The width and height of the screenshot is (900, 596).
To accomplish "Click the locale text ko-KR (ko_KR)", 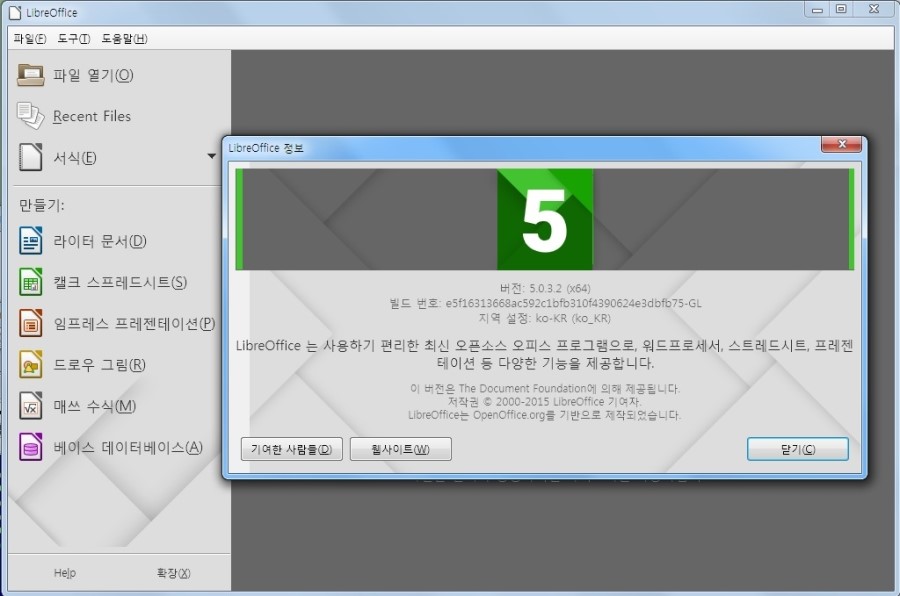I will [x=573, y=318].
